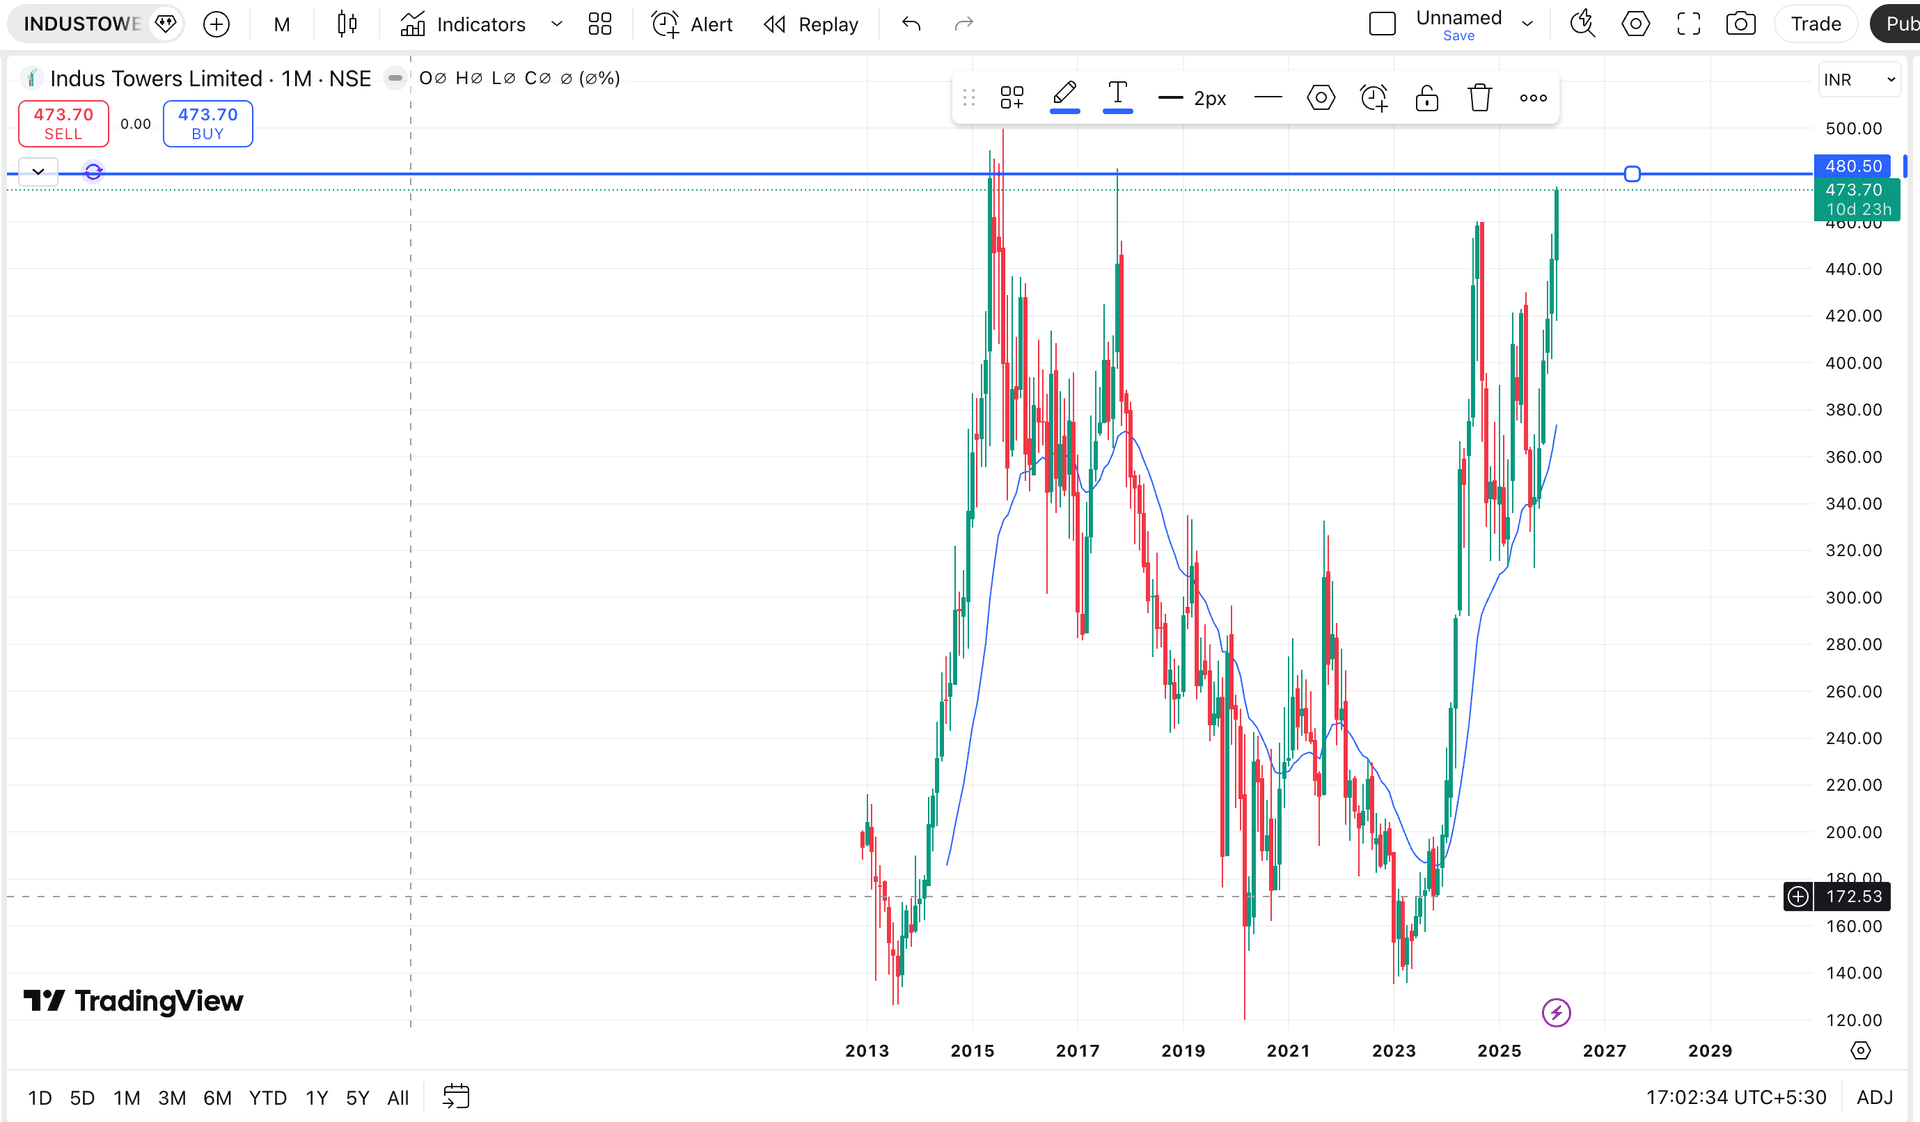This screenshot has width=1920, height=1122.
Task: Add alert on the horizontal line
Action: pyautogui.click(x=1374, y=97)
